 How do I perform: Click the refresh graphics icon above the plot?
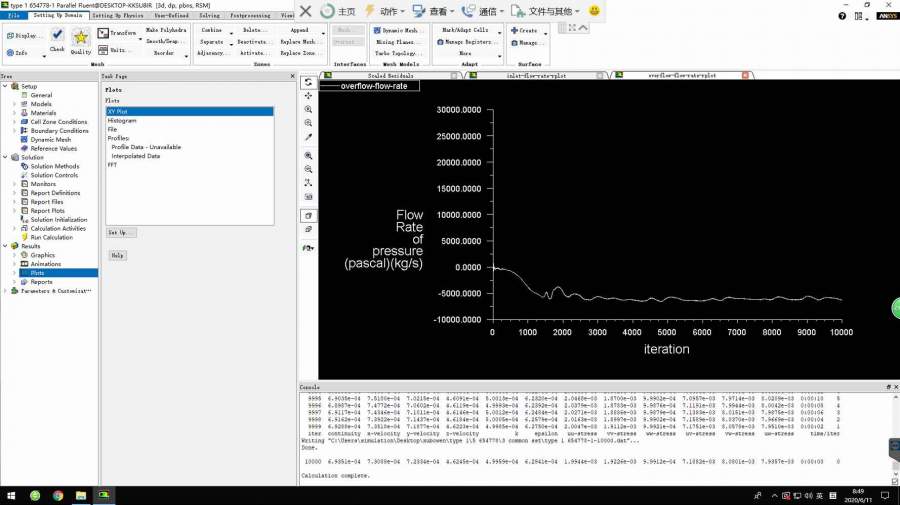tap(309, 83)
